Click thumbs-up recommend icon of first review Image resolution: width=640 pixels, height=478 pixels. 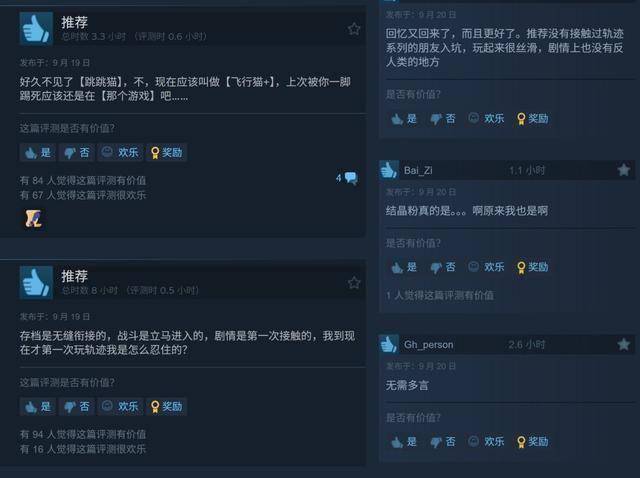(x=36, y=28)
